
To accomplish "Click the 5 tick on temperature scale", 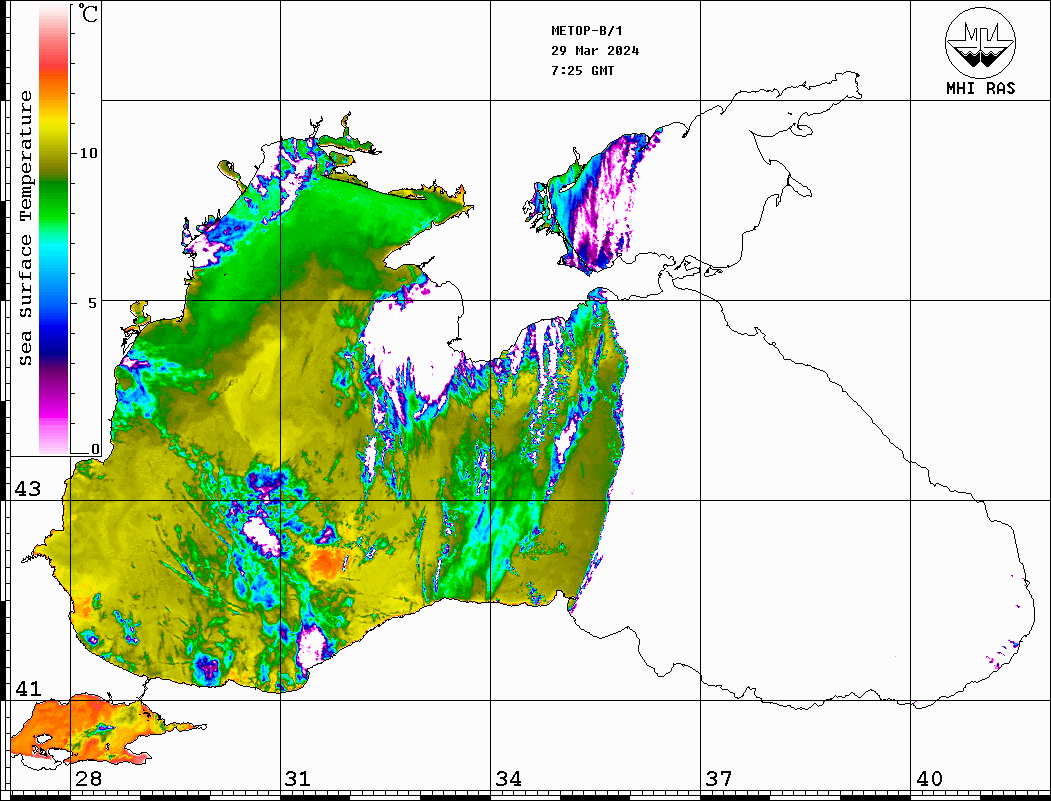I will pos(93,303).
